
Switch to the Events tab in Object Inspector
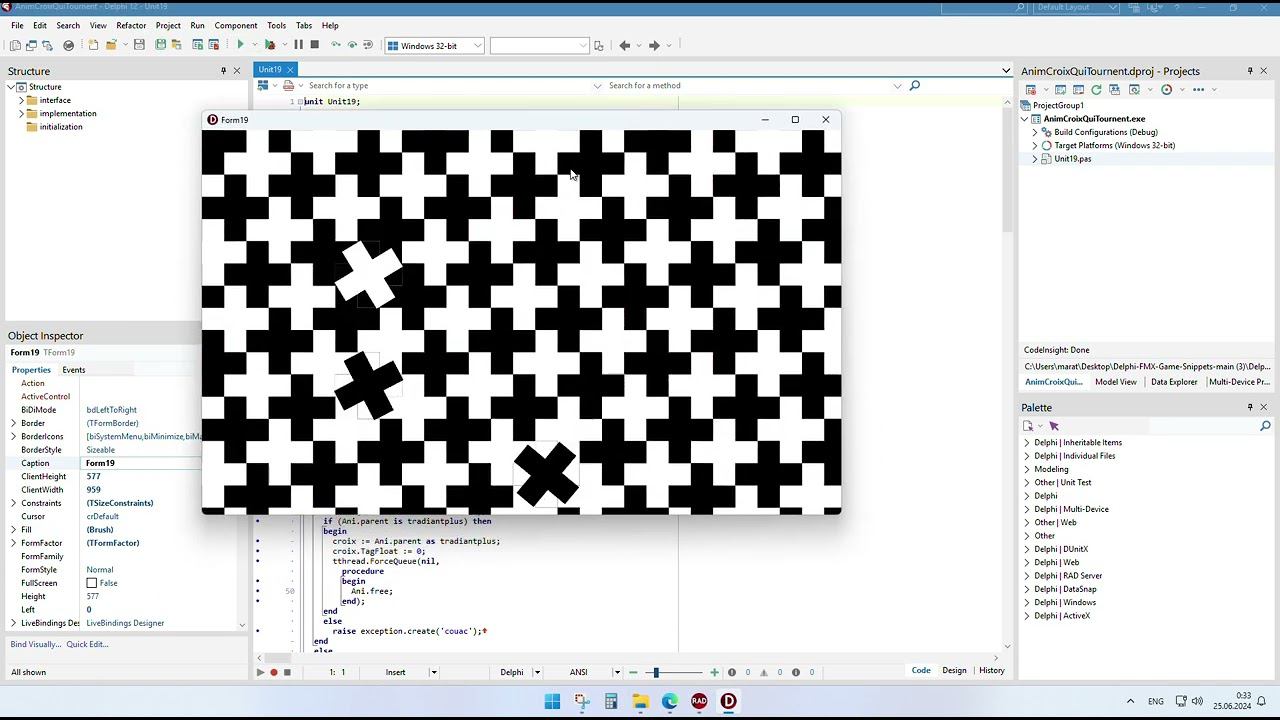point(74,370)
